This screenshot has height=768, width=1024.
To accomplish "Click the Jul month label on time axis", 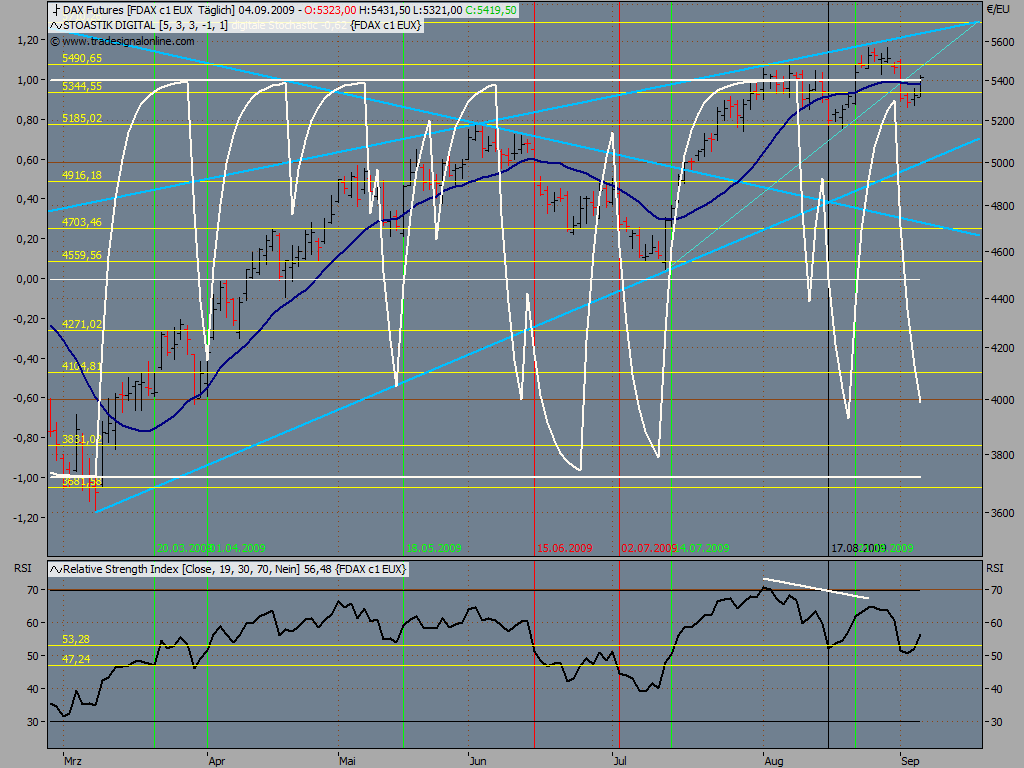I will coord(620,761).
